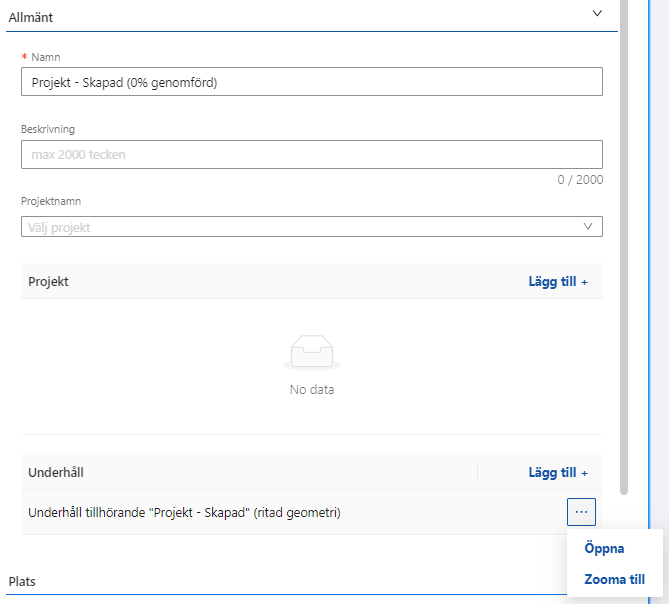Viewport: 669px width, 604px height.
Task: Focus the Beskrivning description field
Action: pos(311,154)
